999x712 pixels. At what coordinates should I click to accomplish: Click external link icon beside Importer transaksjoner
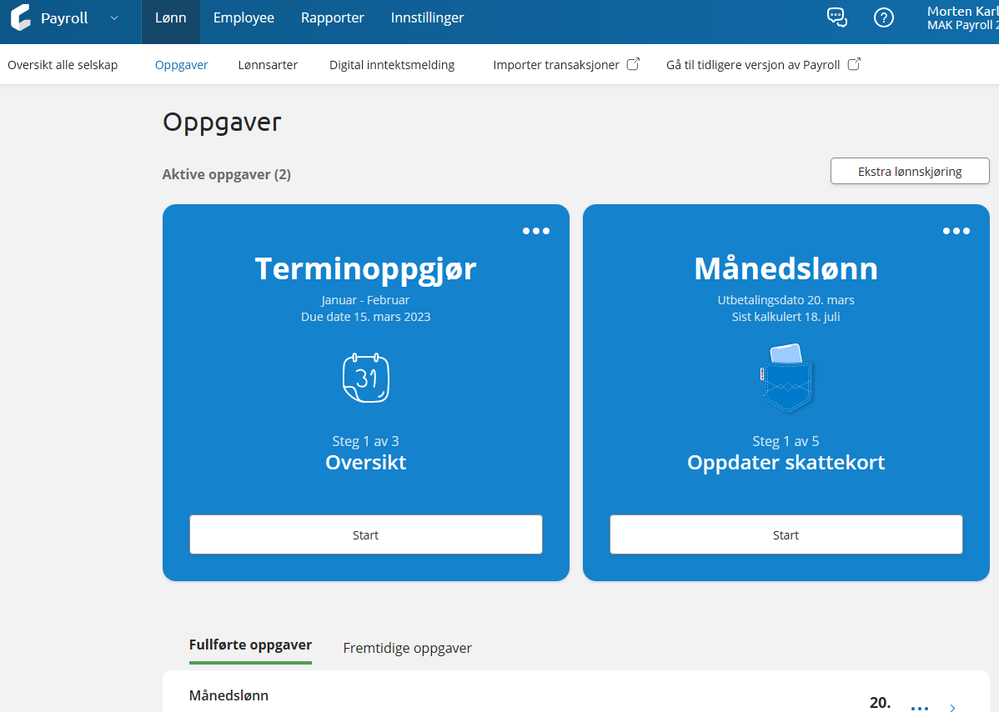(x=633, y=64)
